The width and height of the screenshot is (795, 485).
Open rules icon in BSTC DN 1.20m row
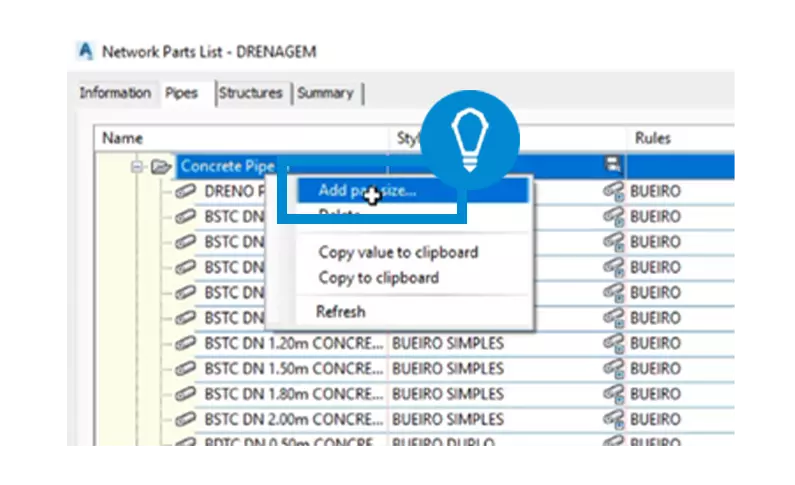(613, 344)
